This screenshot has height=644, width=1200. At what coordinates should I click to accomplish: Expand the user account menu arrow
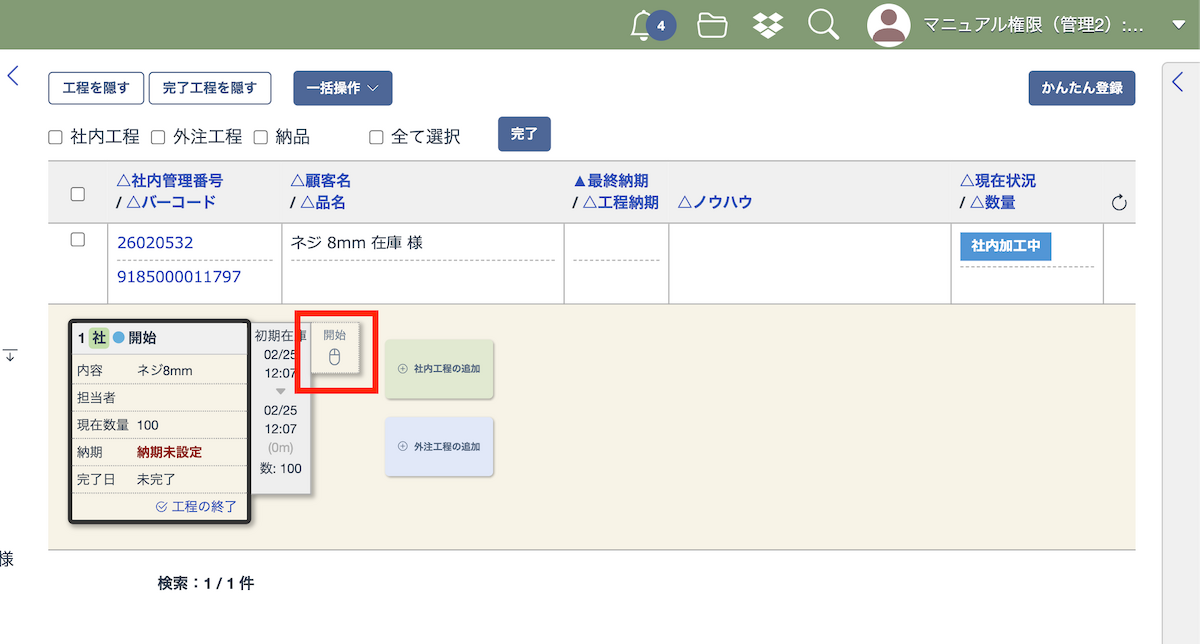1178,25
